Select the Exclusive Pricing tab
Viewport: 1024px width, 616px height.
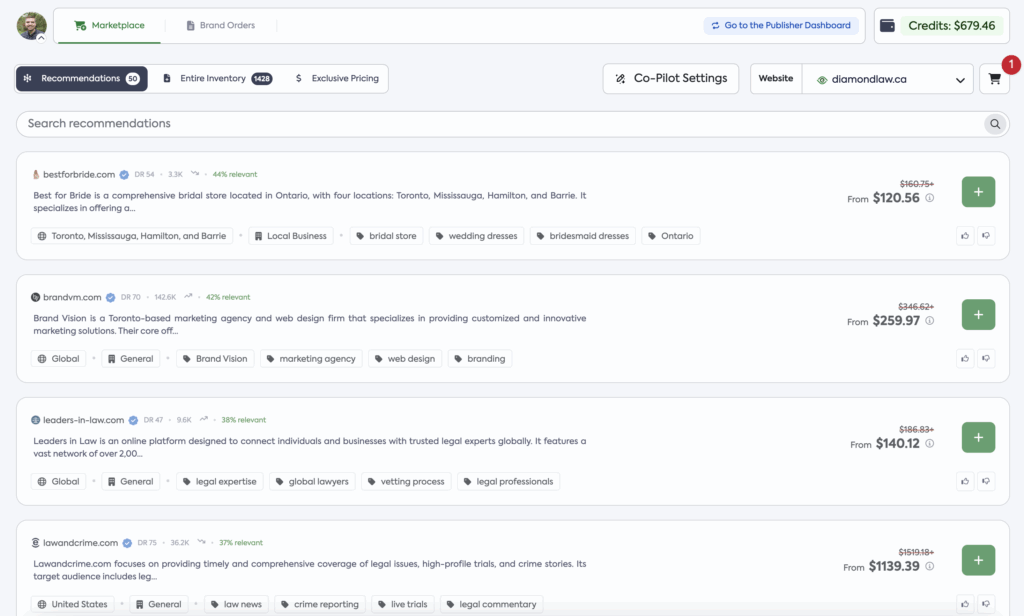click(337, 78)
